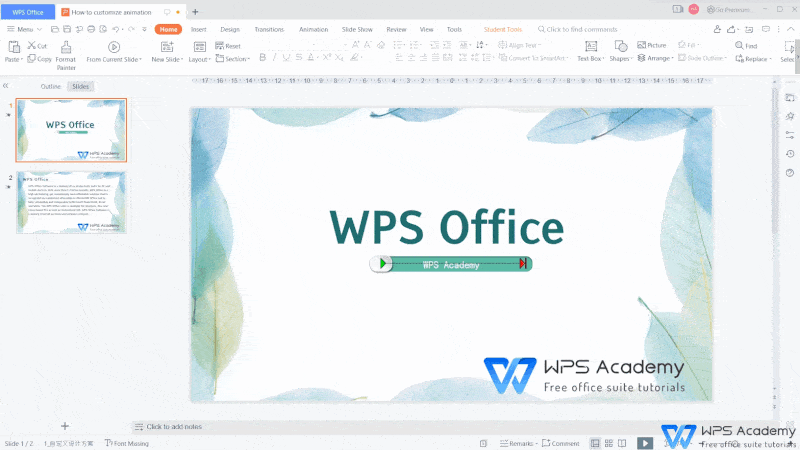Screen dimensions: 800x450
Task: Click the Share icon at top right
Action: point(732,29)
